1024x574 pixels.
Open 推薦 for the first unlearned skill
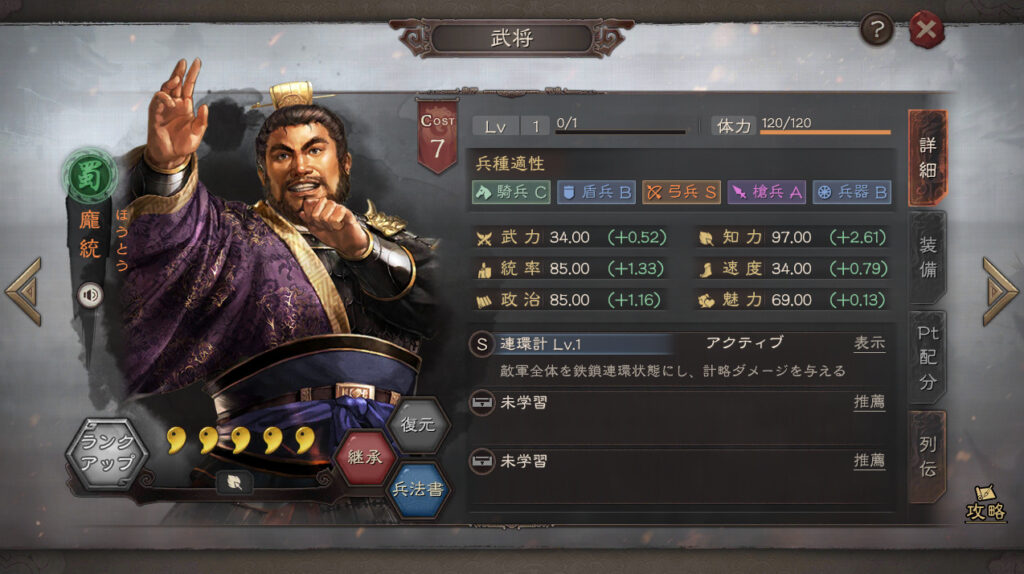pyautogui.click(x=869, y=402)
